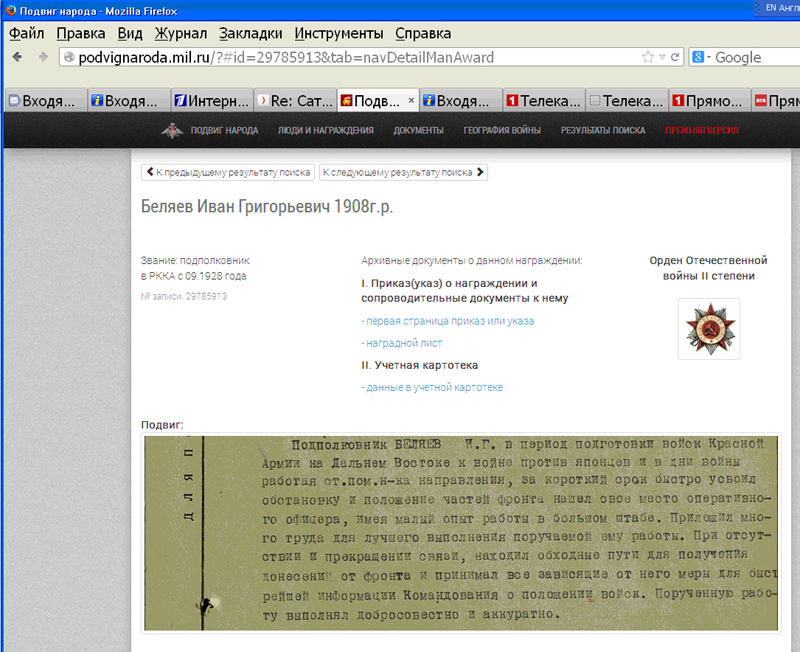The width and height of the screenshot is (800, 652).
Task: Open the Google search engine selector
Action: (701, 57)
